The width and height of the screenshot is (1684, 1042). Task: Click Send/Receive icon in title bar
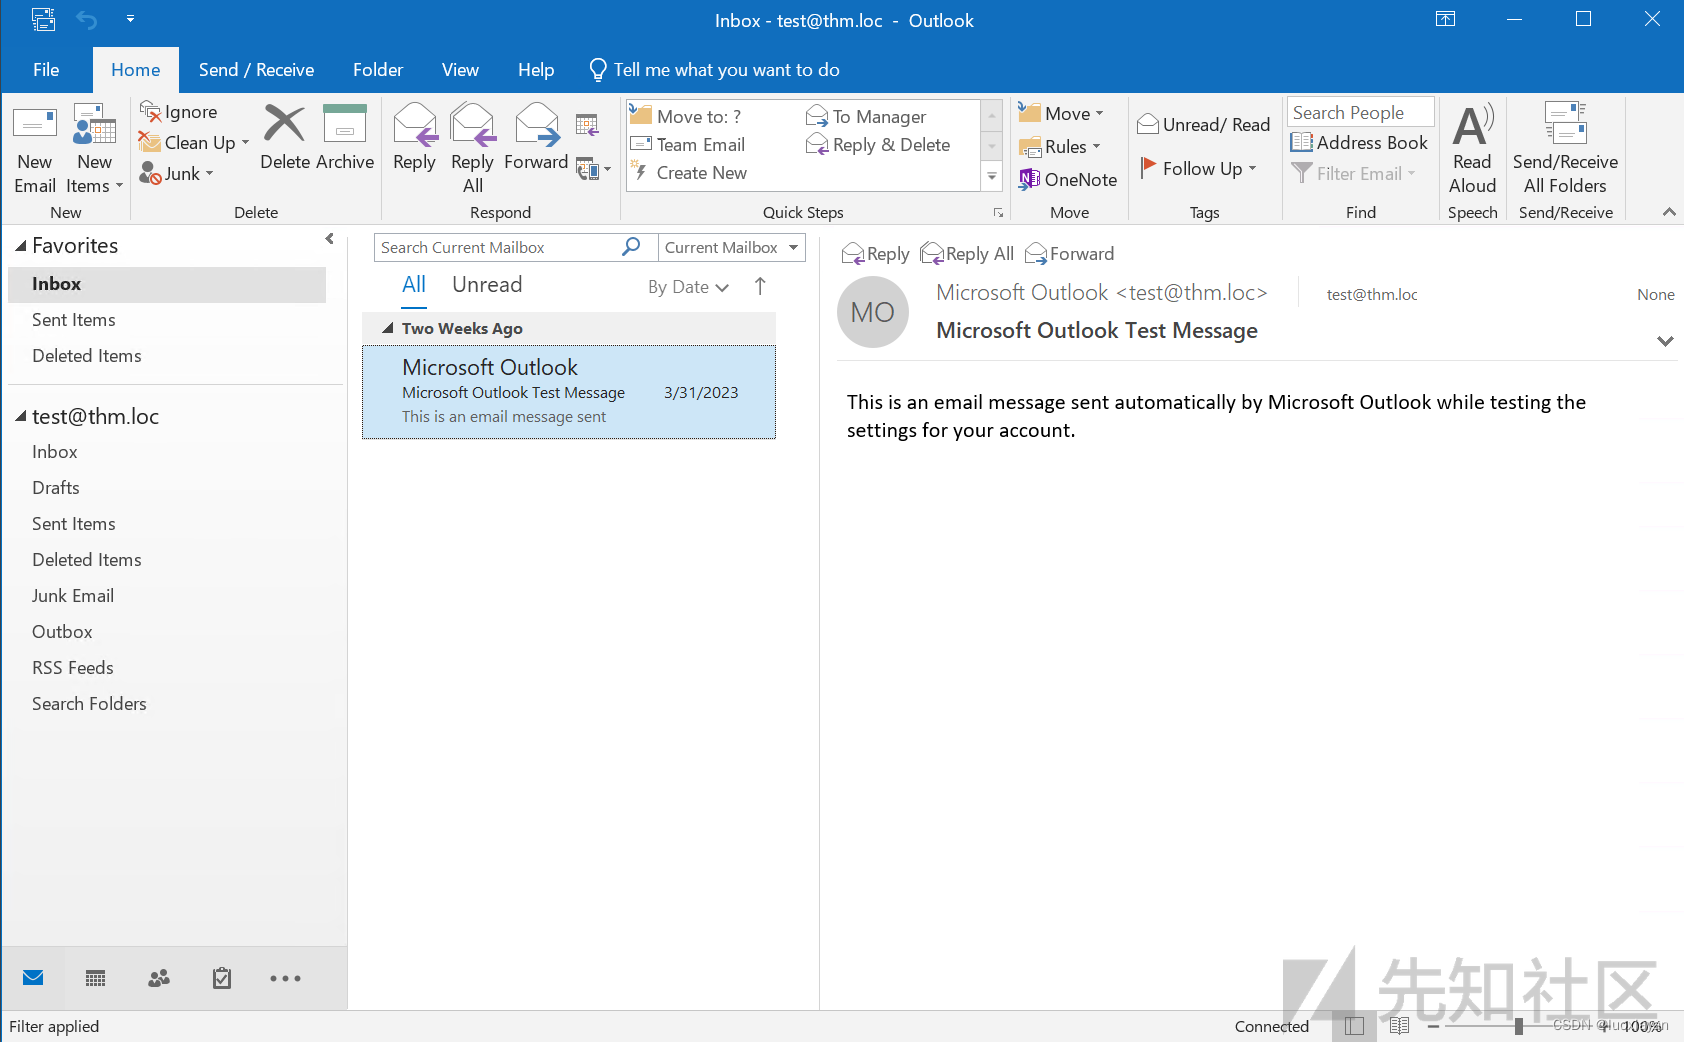coord(43,19)
